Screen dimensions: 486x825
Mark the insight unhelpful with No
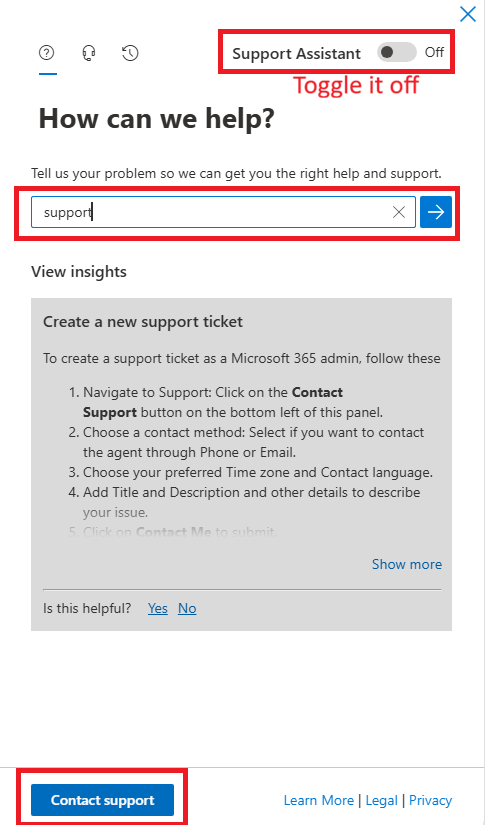point(187,608)
